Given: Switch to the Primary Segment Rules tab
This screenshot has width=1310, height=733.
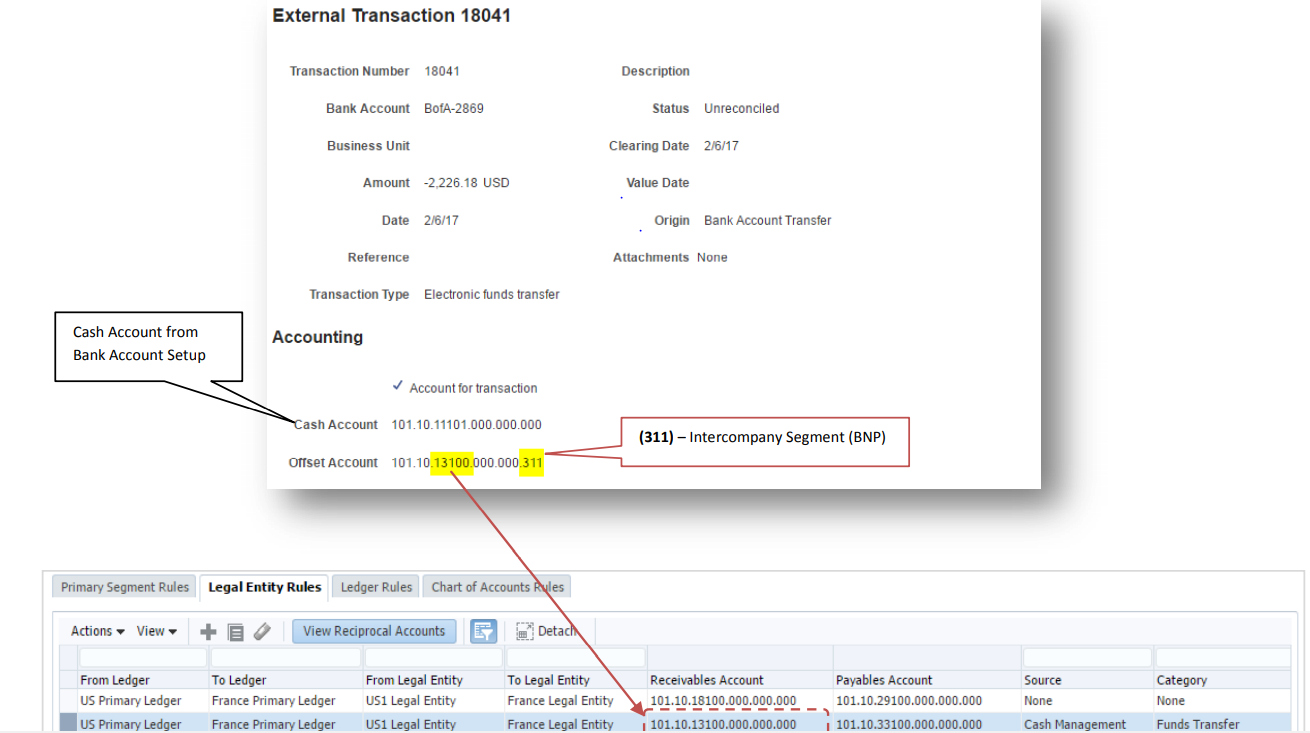Looking at the screenshot, I should tap(123, 586).
